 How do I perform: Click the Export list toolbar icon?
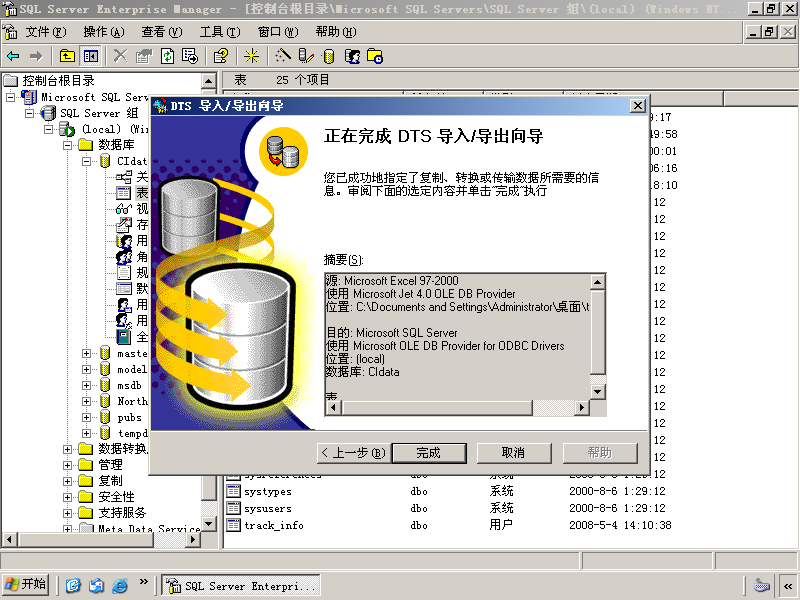click(190, 56)
